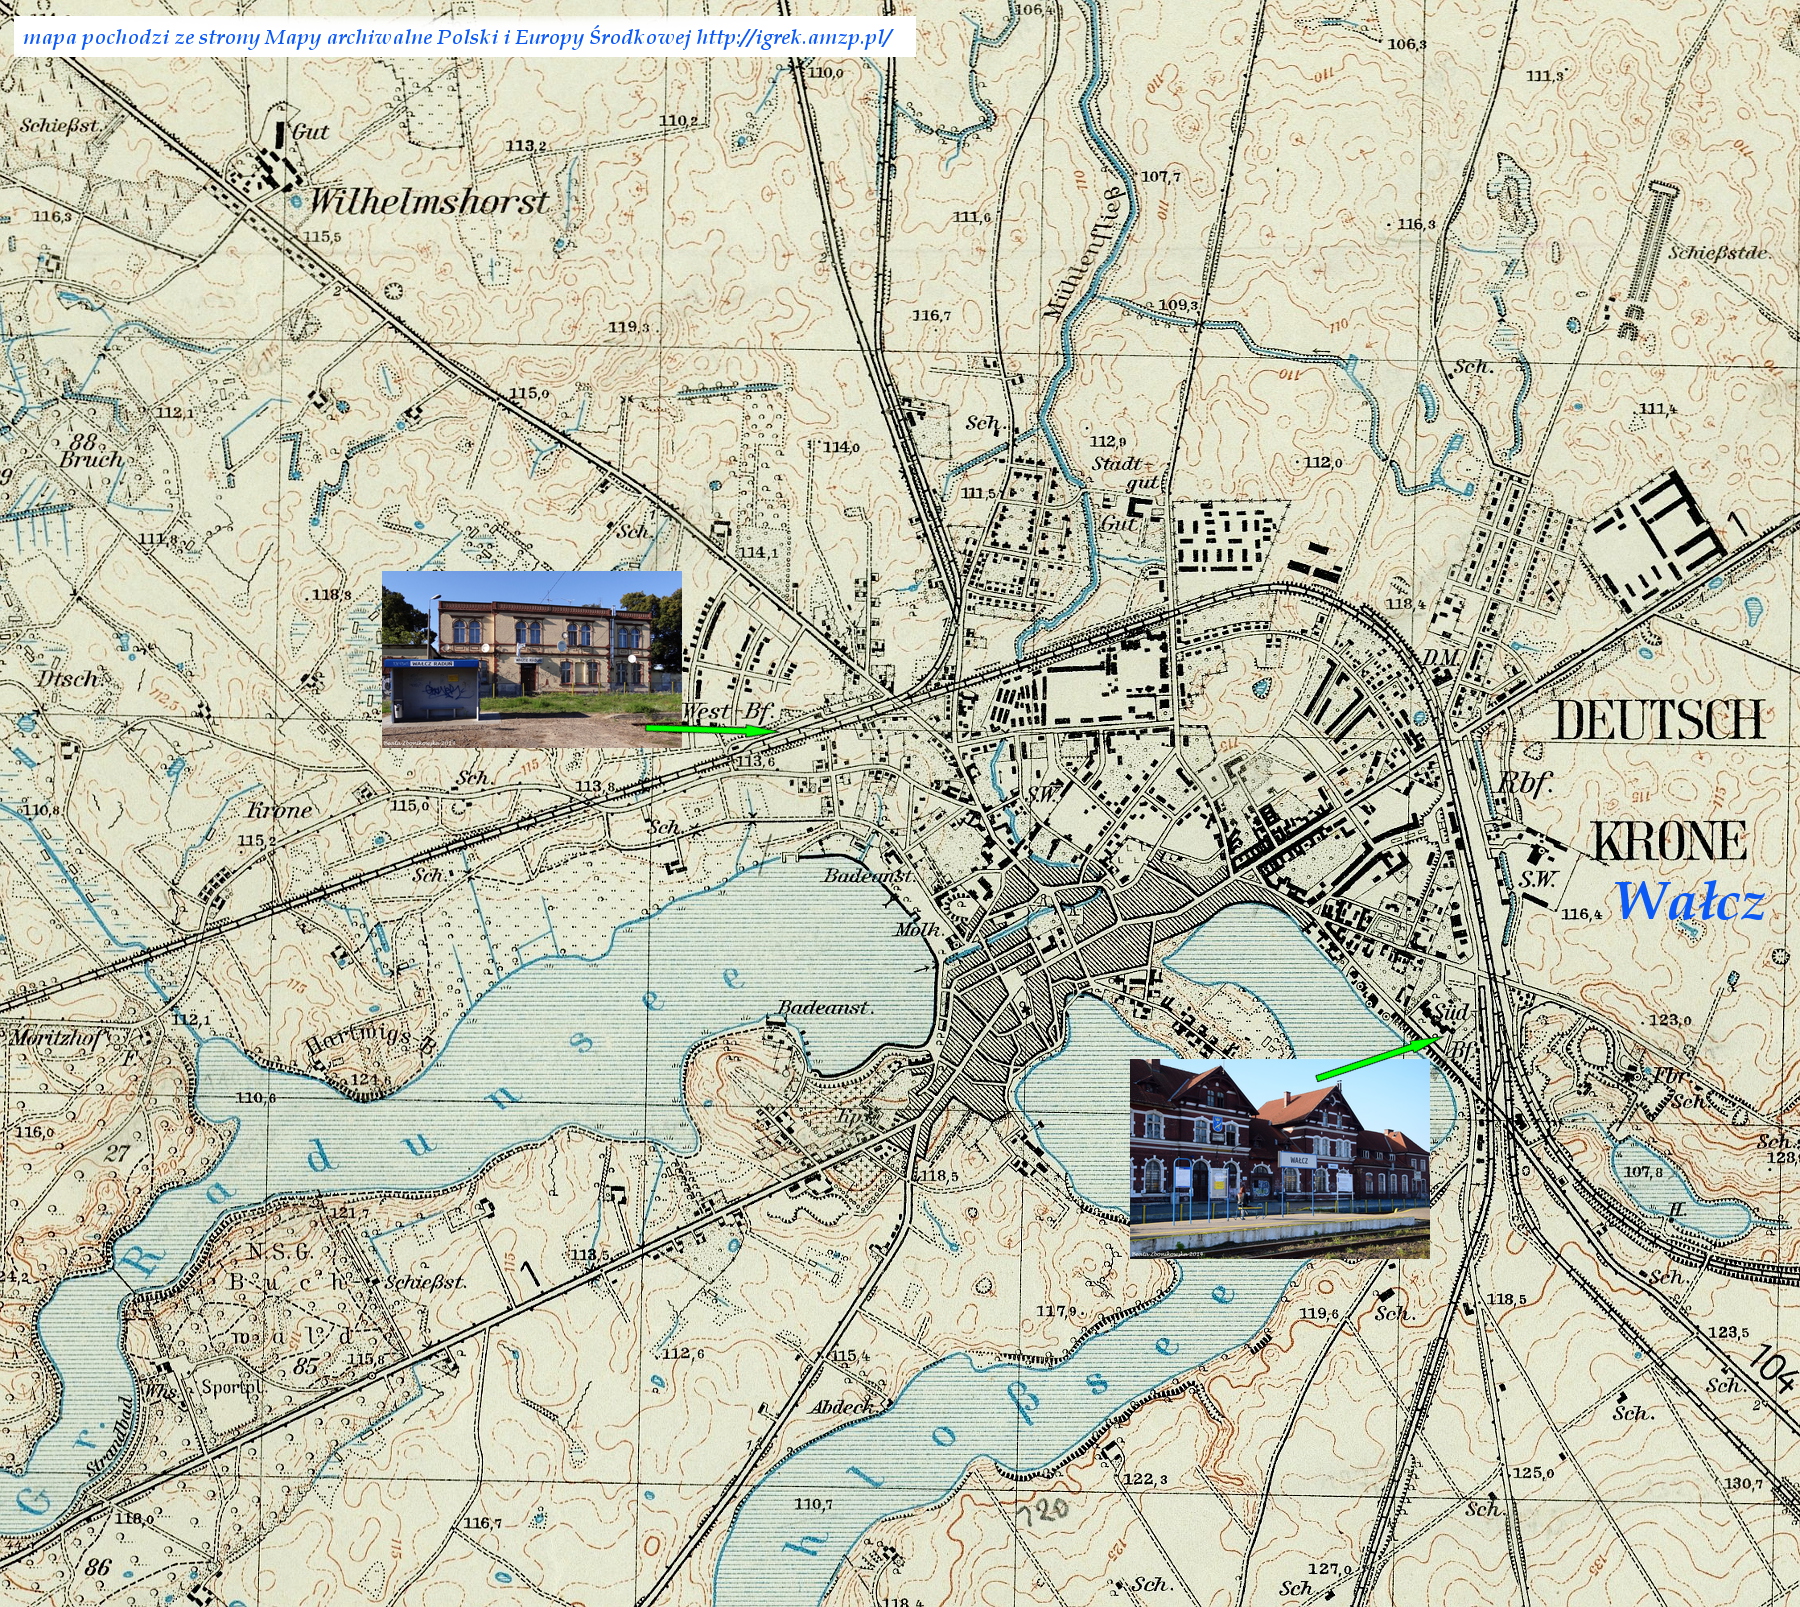
Task: Click the 'Mühlenfließ' stream label
Action: click(x=1084, y=252)
